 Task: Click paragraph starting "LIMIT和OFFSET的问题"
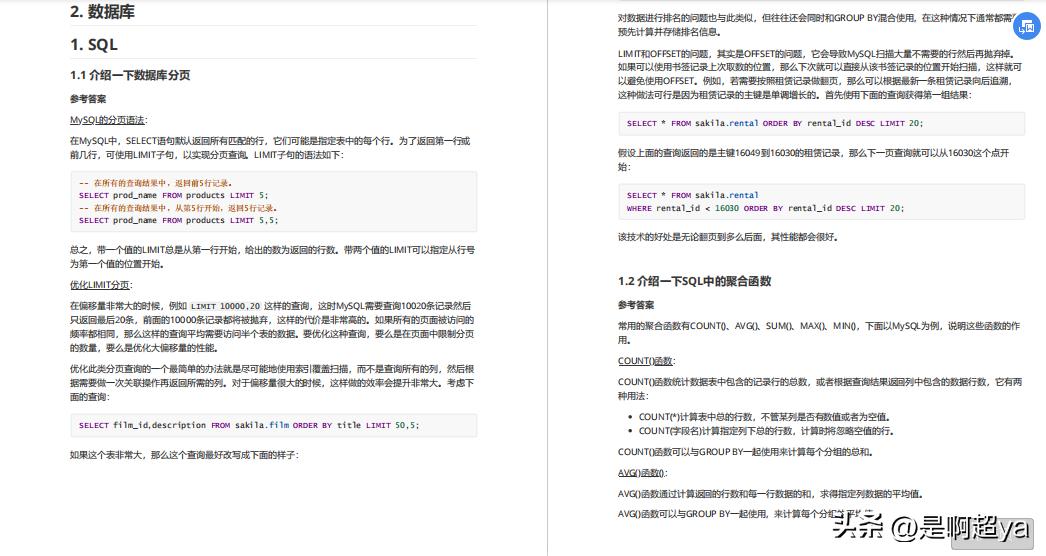820,74
